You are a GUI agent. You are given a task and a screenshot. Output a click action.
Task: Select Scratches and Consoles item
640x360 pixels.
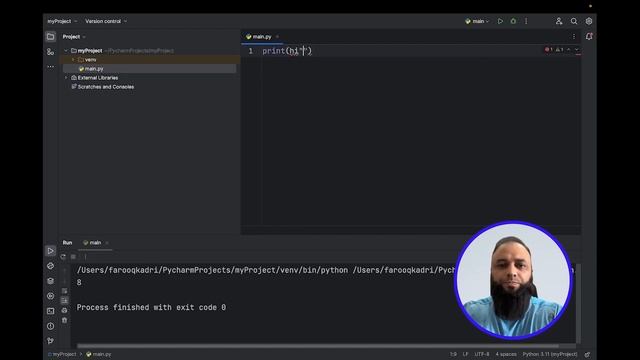point(102,87)
